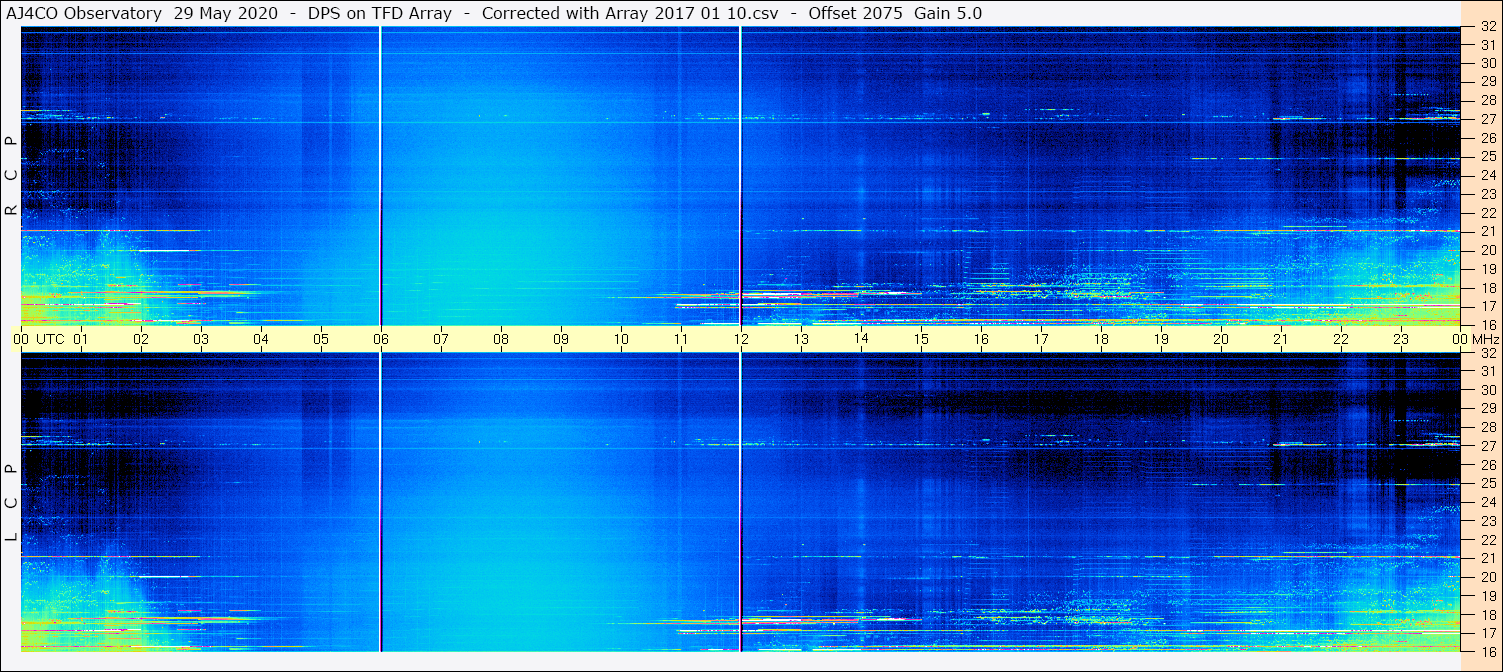Click the title text "AJ4CO Observatory"
This screenshot has width=1503, height=672.
point(85,13)
